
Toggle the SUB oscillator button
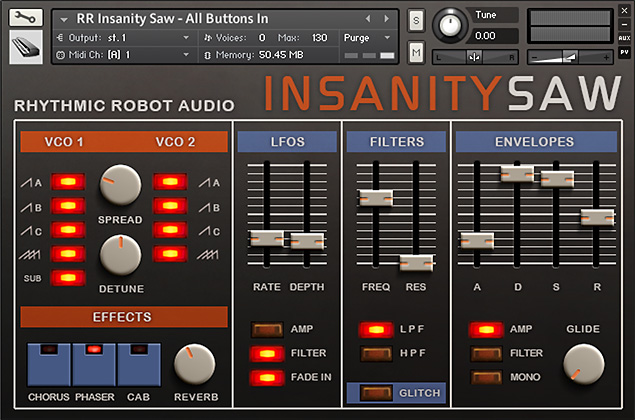click(68, 278)
